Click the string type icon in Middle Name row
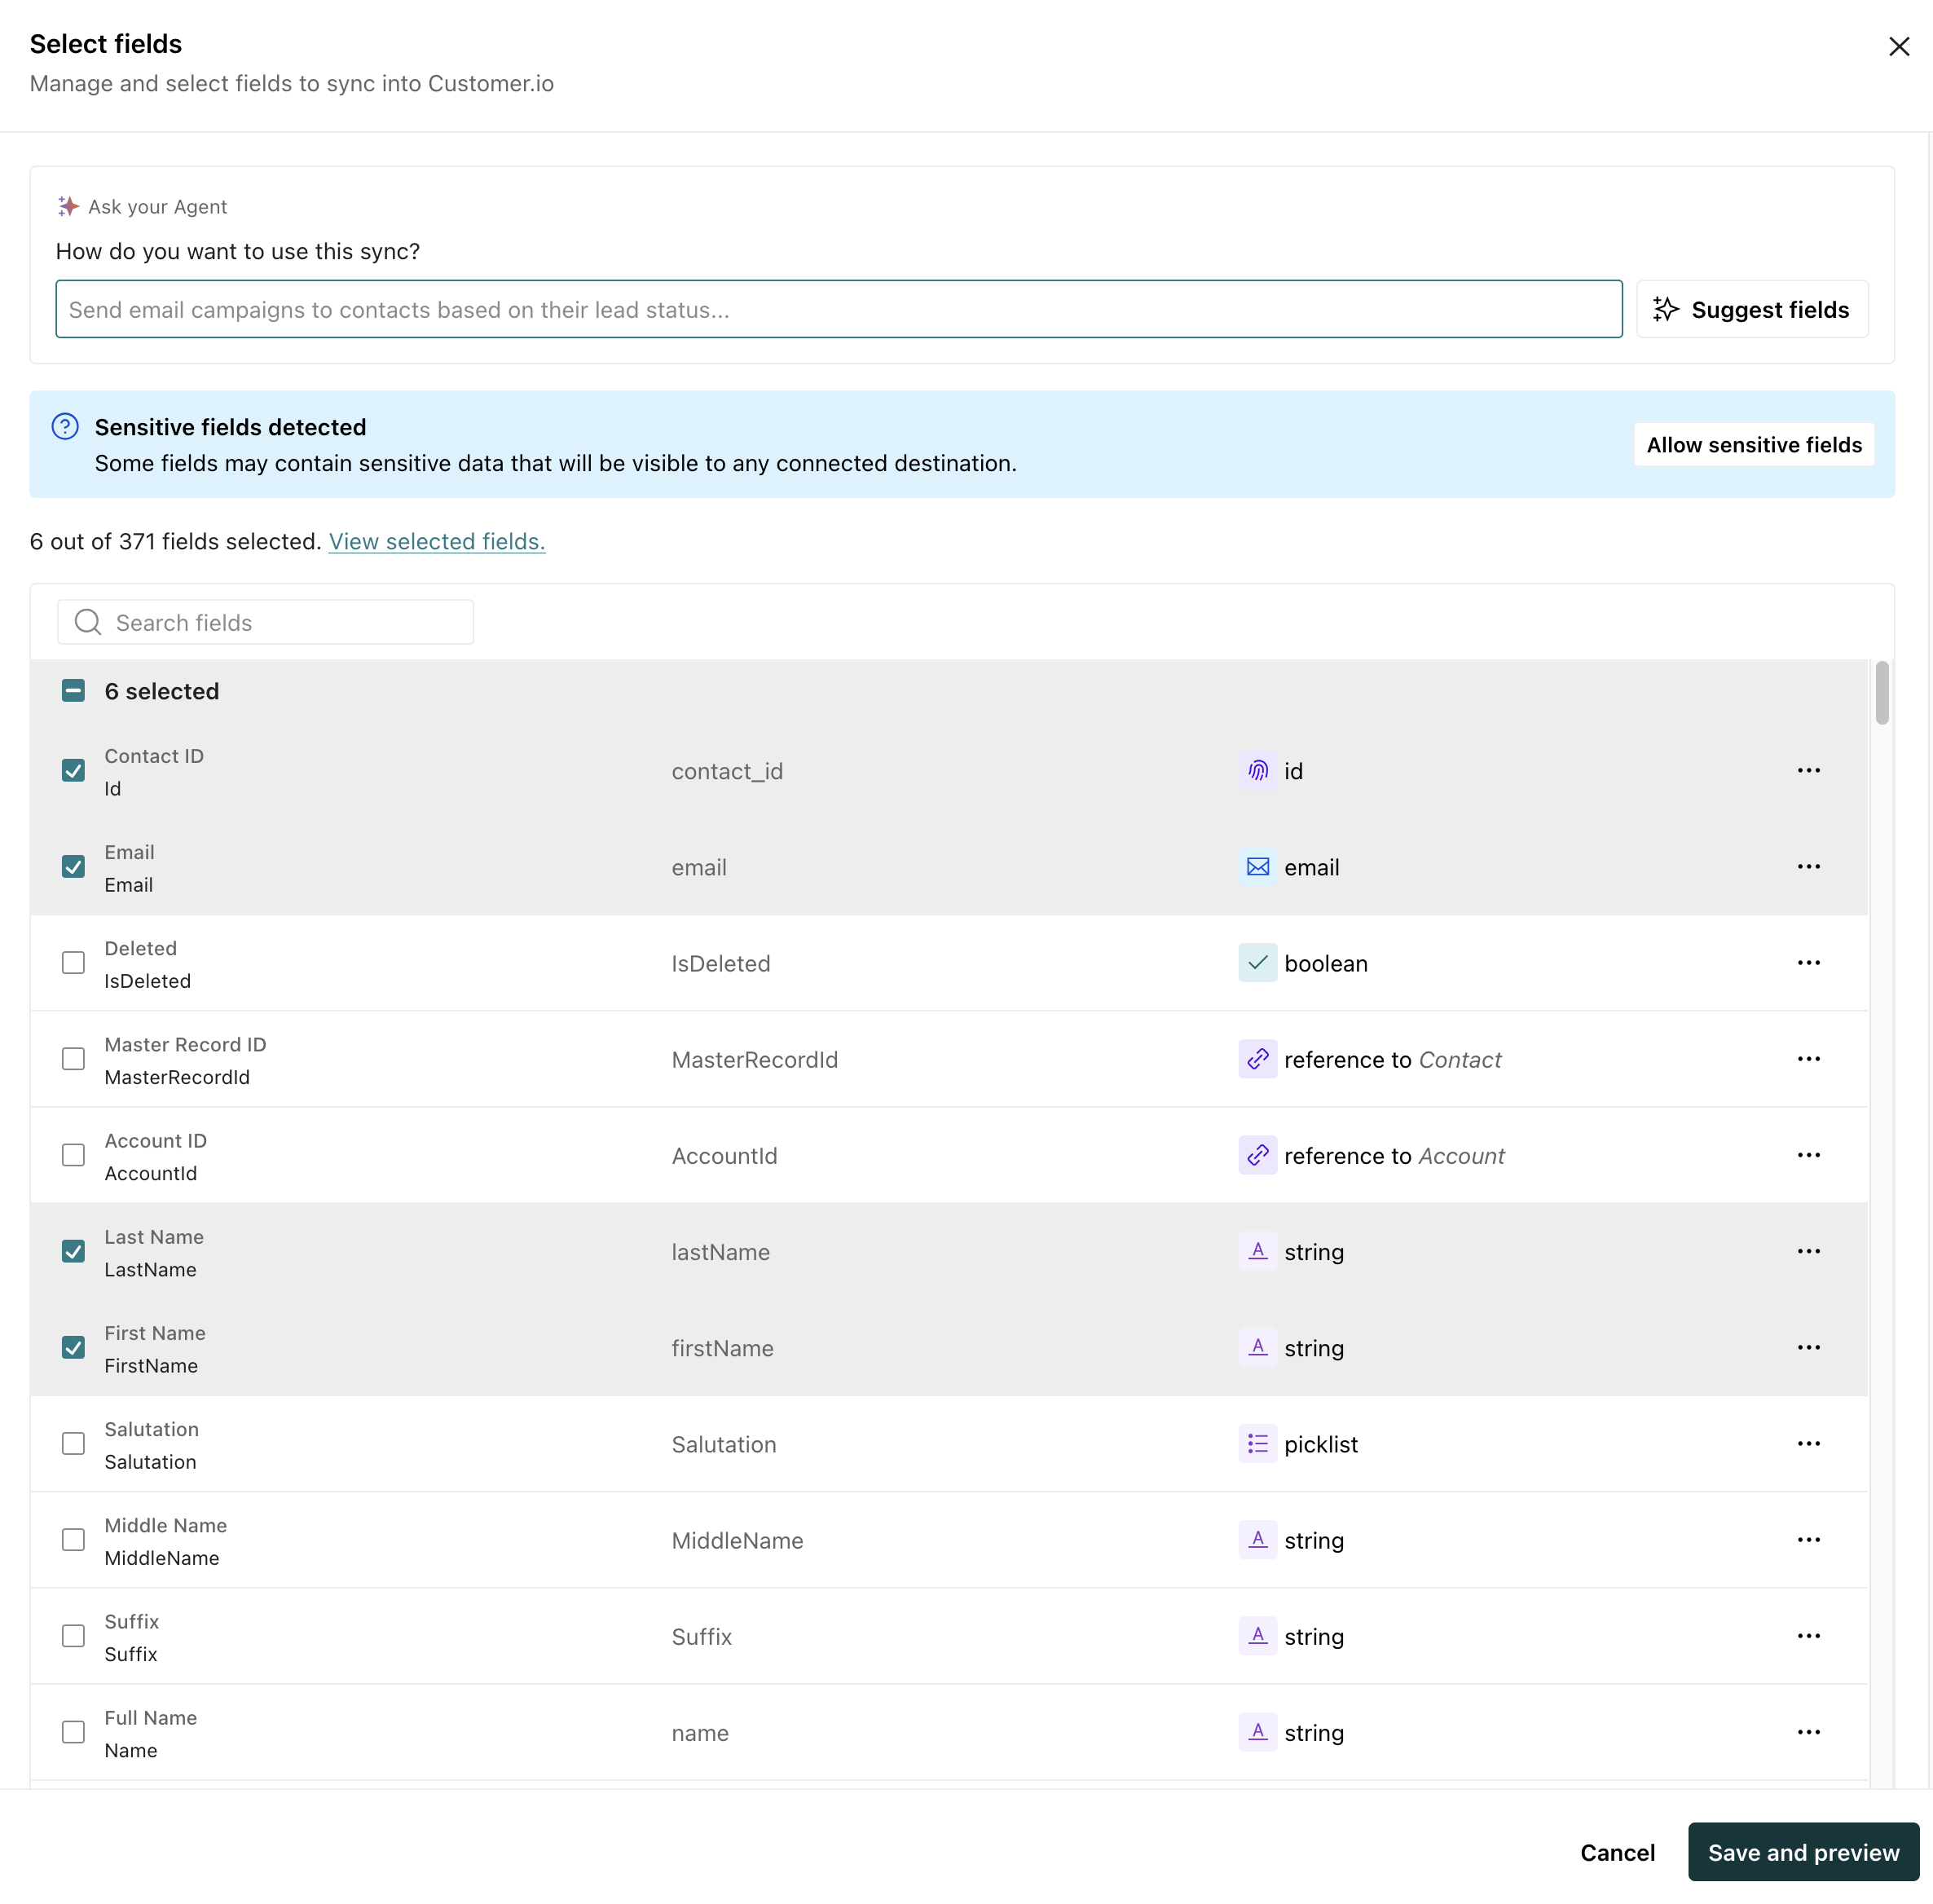 point(1257,1539)
